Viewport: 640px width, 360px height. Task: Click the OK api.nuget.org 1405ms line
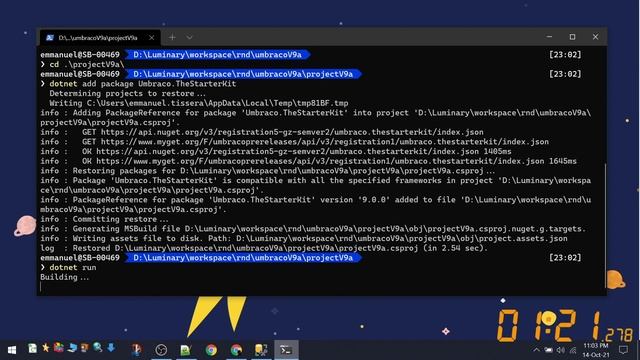[x=276, y=151]
